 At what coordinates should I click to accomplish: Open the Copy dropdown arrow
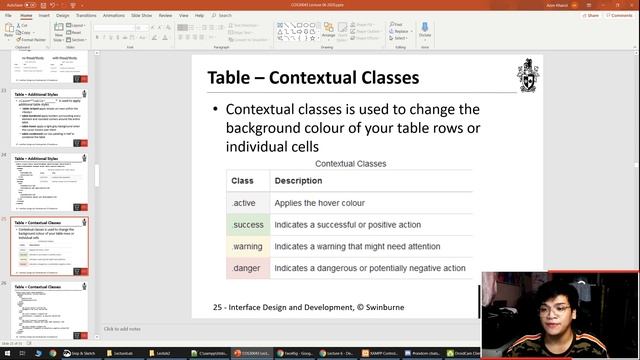click(x=33, y=33)
